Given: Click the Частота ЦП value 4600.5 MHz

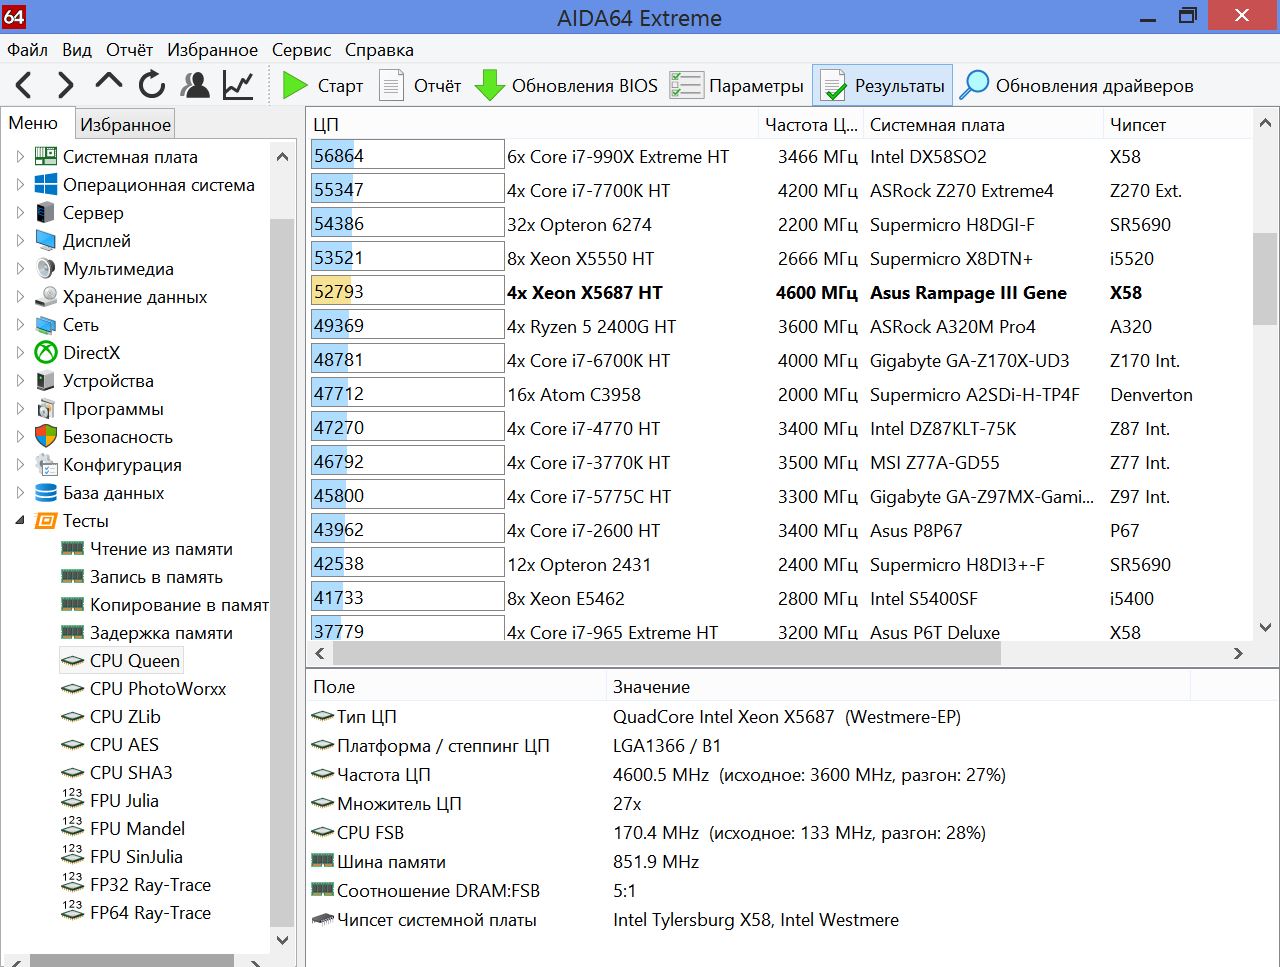Looking at the screenshot, I should tap(661, 775).
